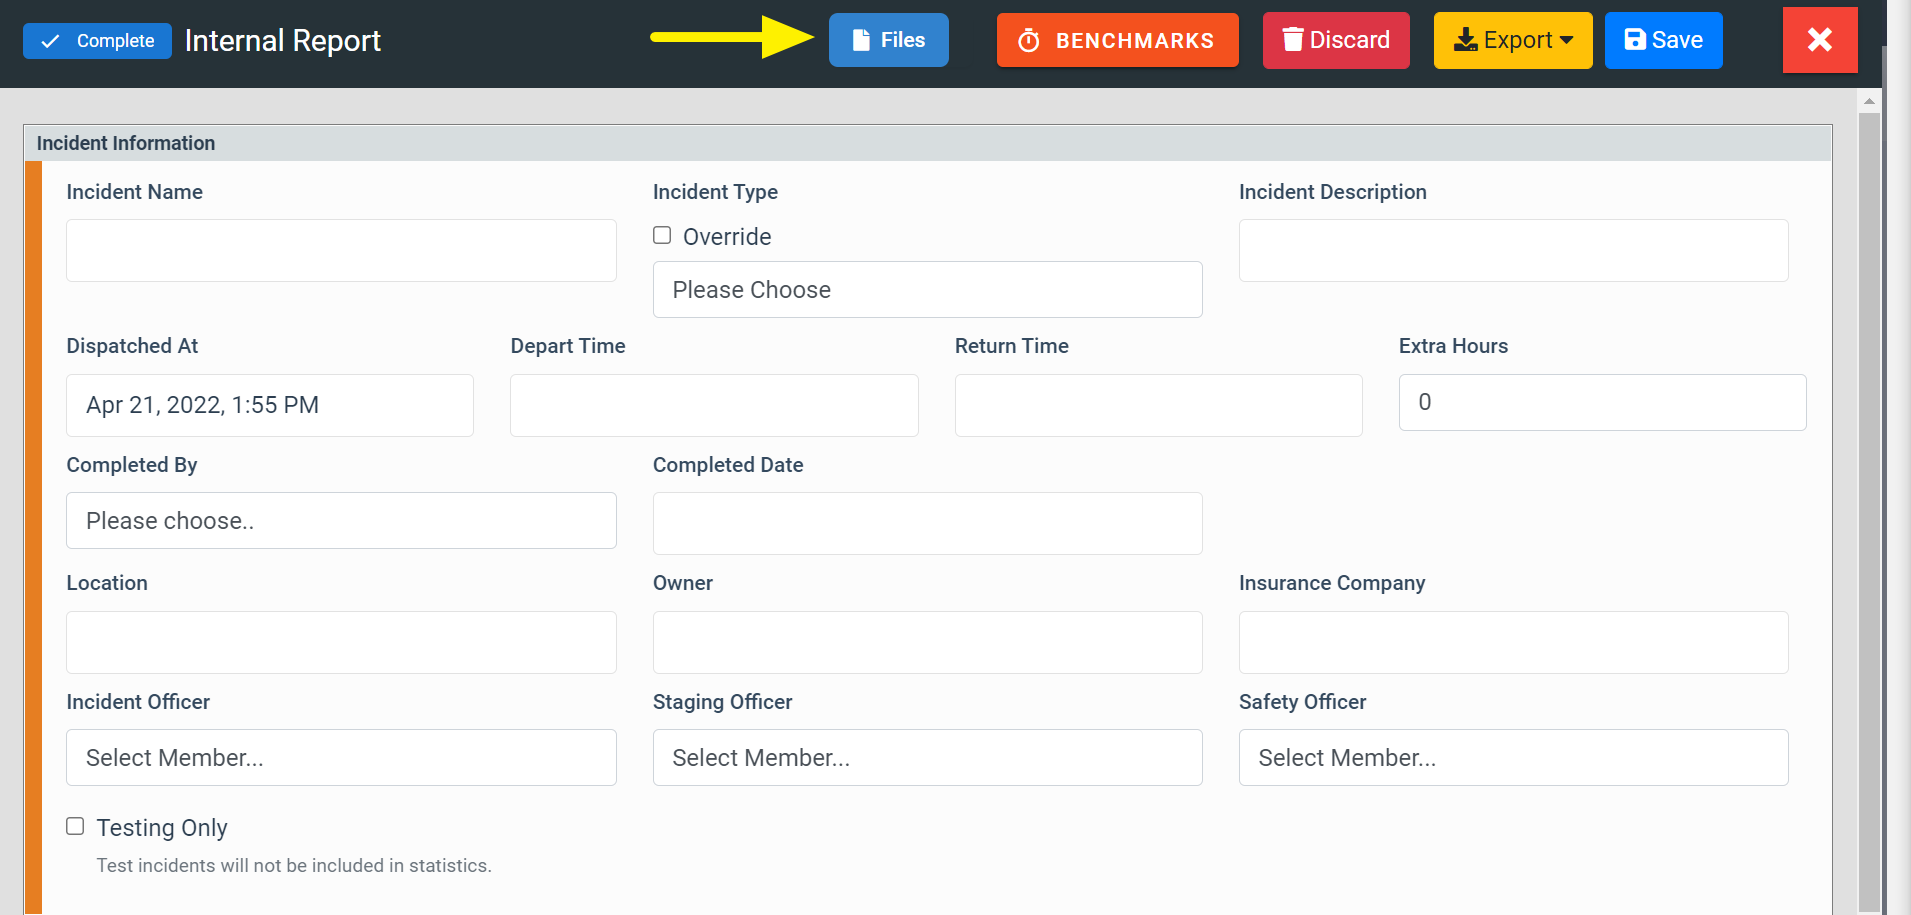Save the report with floppy disk button

[1663, 40]
